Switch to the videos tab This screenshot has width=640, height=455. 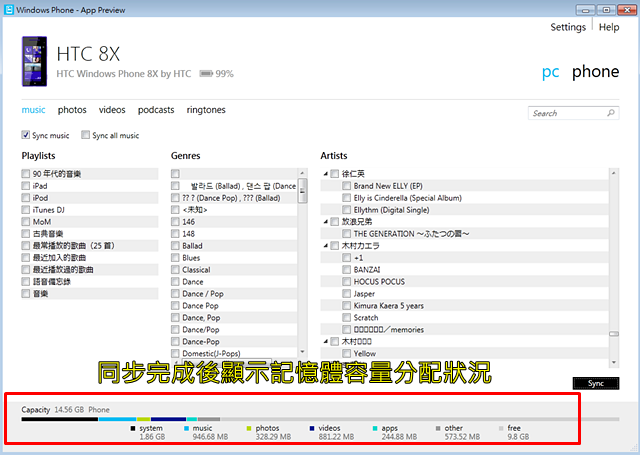pos(112,110)
